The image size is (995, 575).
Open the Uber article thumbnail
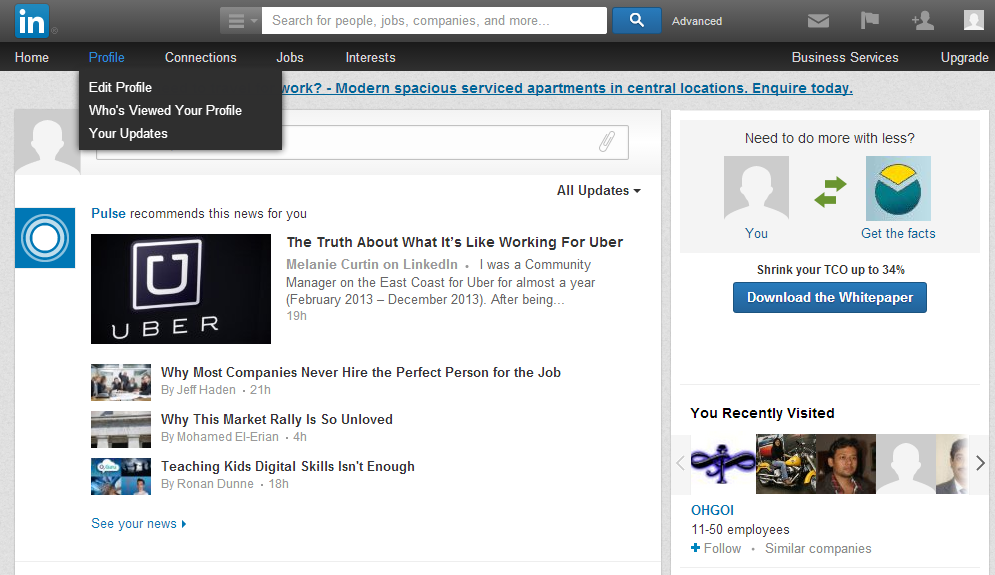click(x=181, y=289)
